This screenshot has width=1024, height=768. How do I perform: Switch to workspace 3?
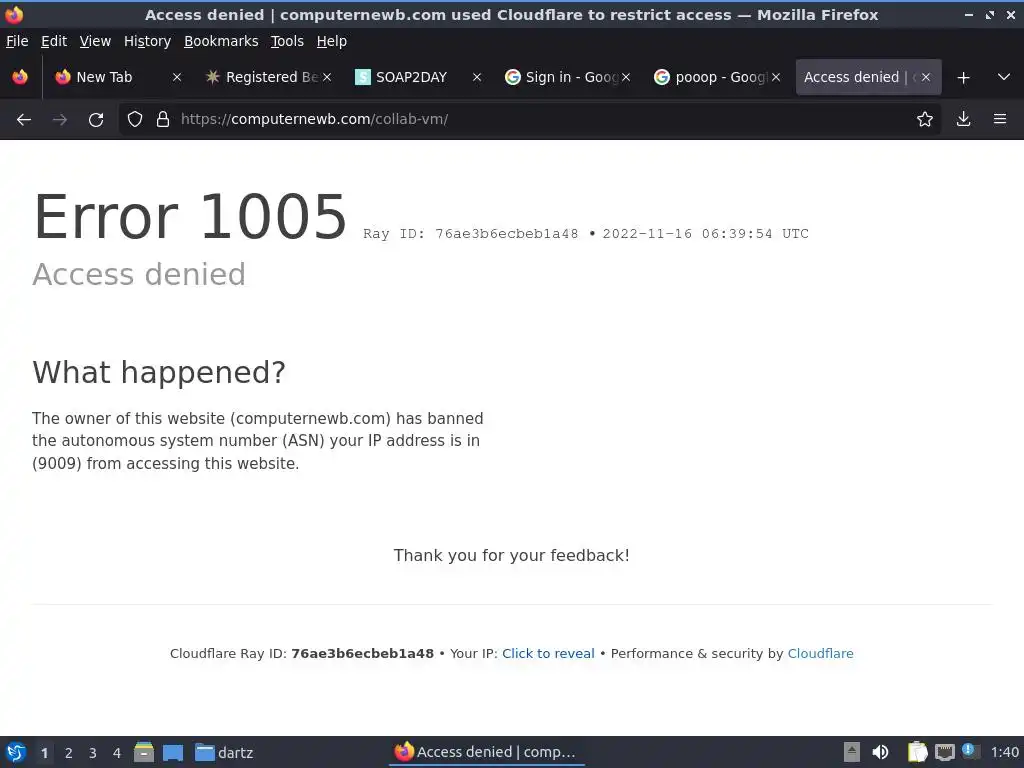click(x=93, y=753)
